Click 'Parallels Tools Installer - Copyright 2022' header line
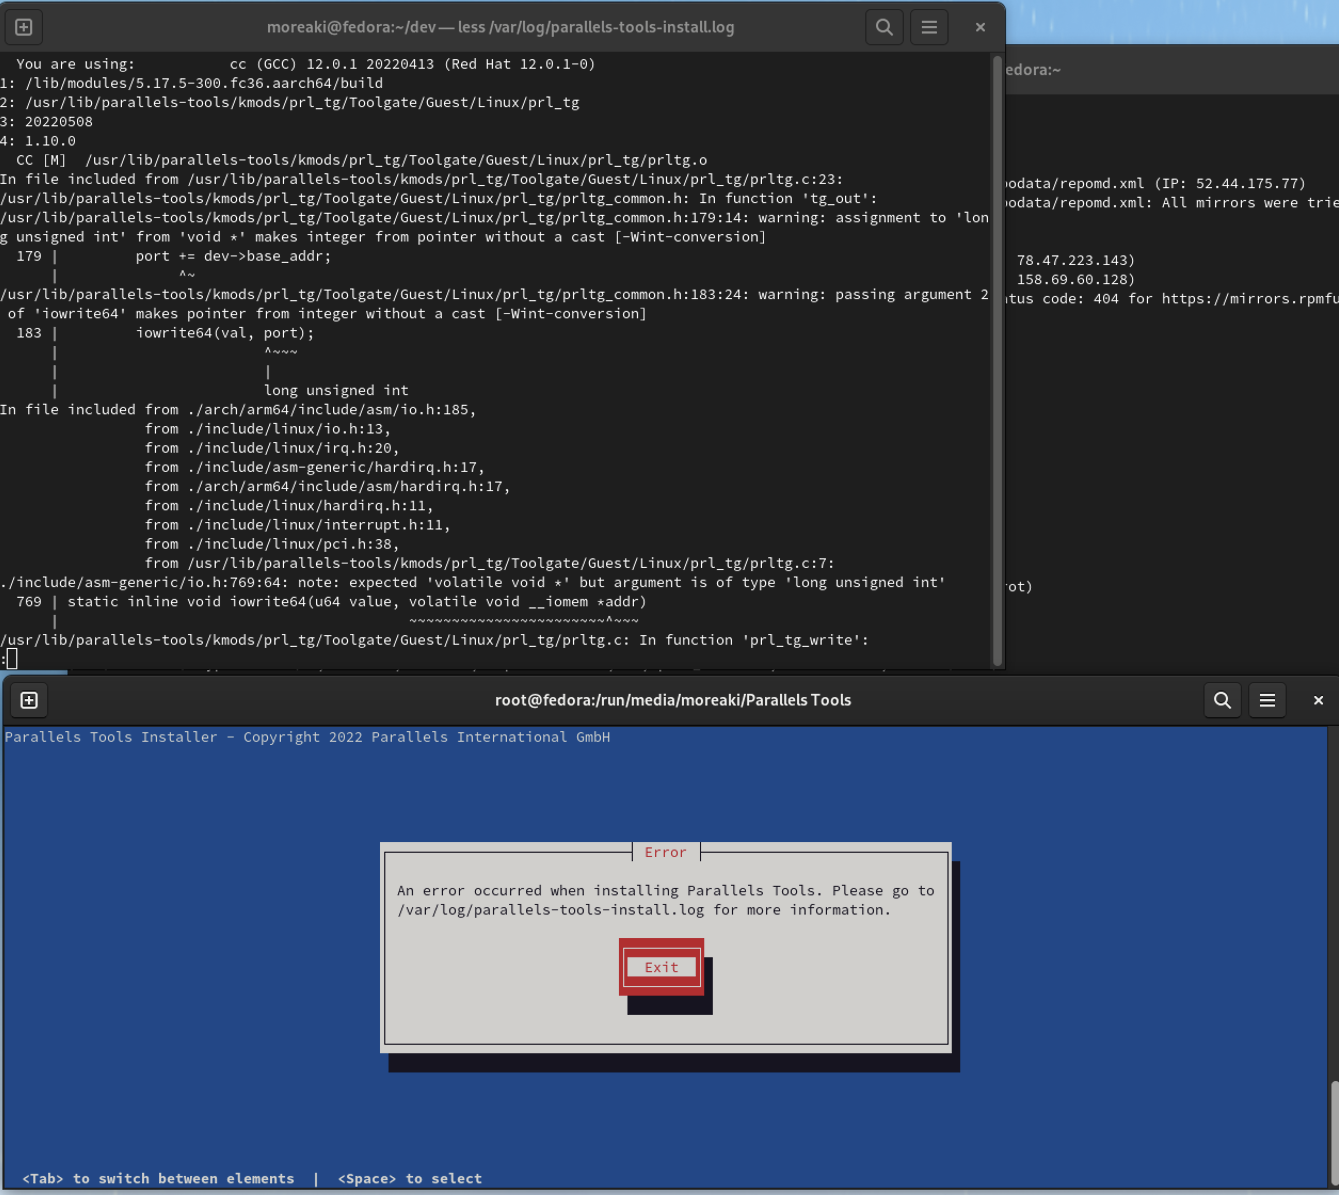 pos(307,737)
